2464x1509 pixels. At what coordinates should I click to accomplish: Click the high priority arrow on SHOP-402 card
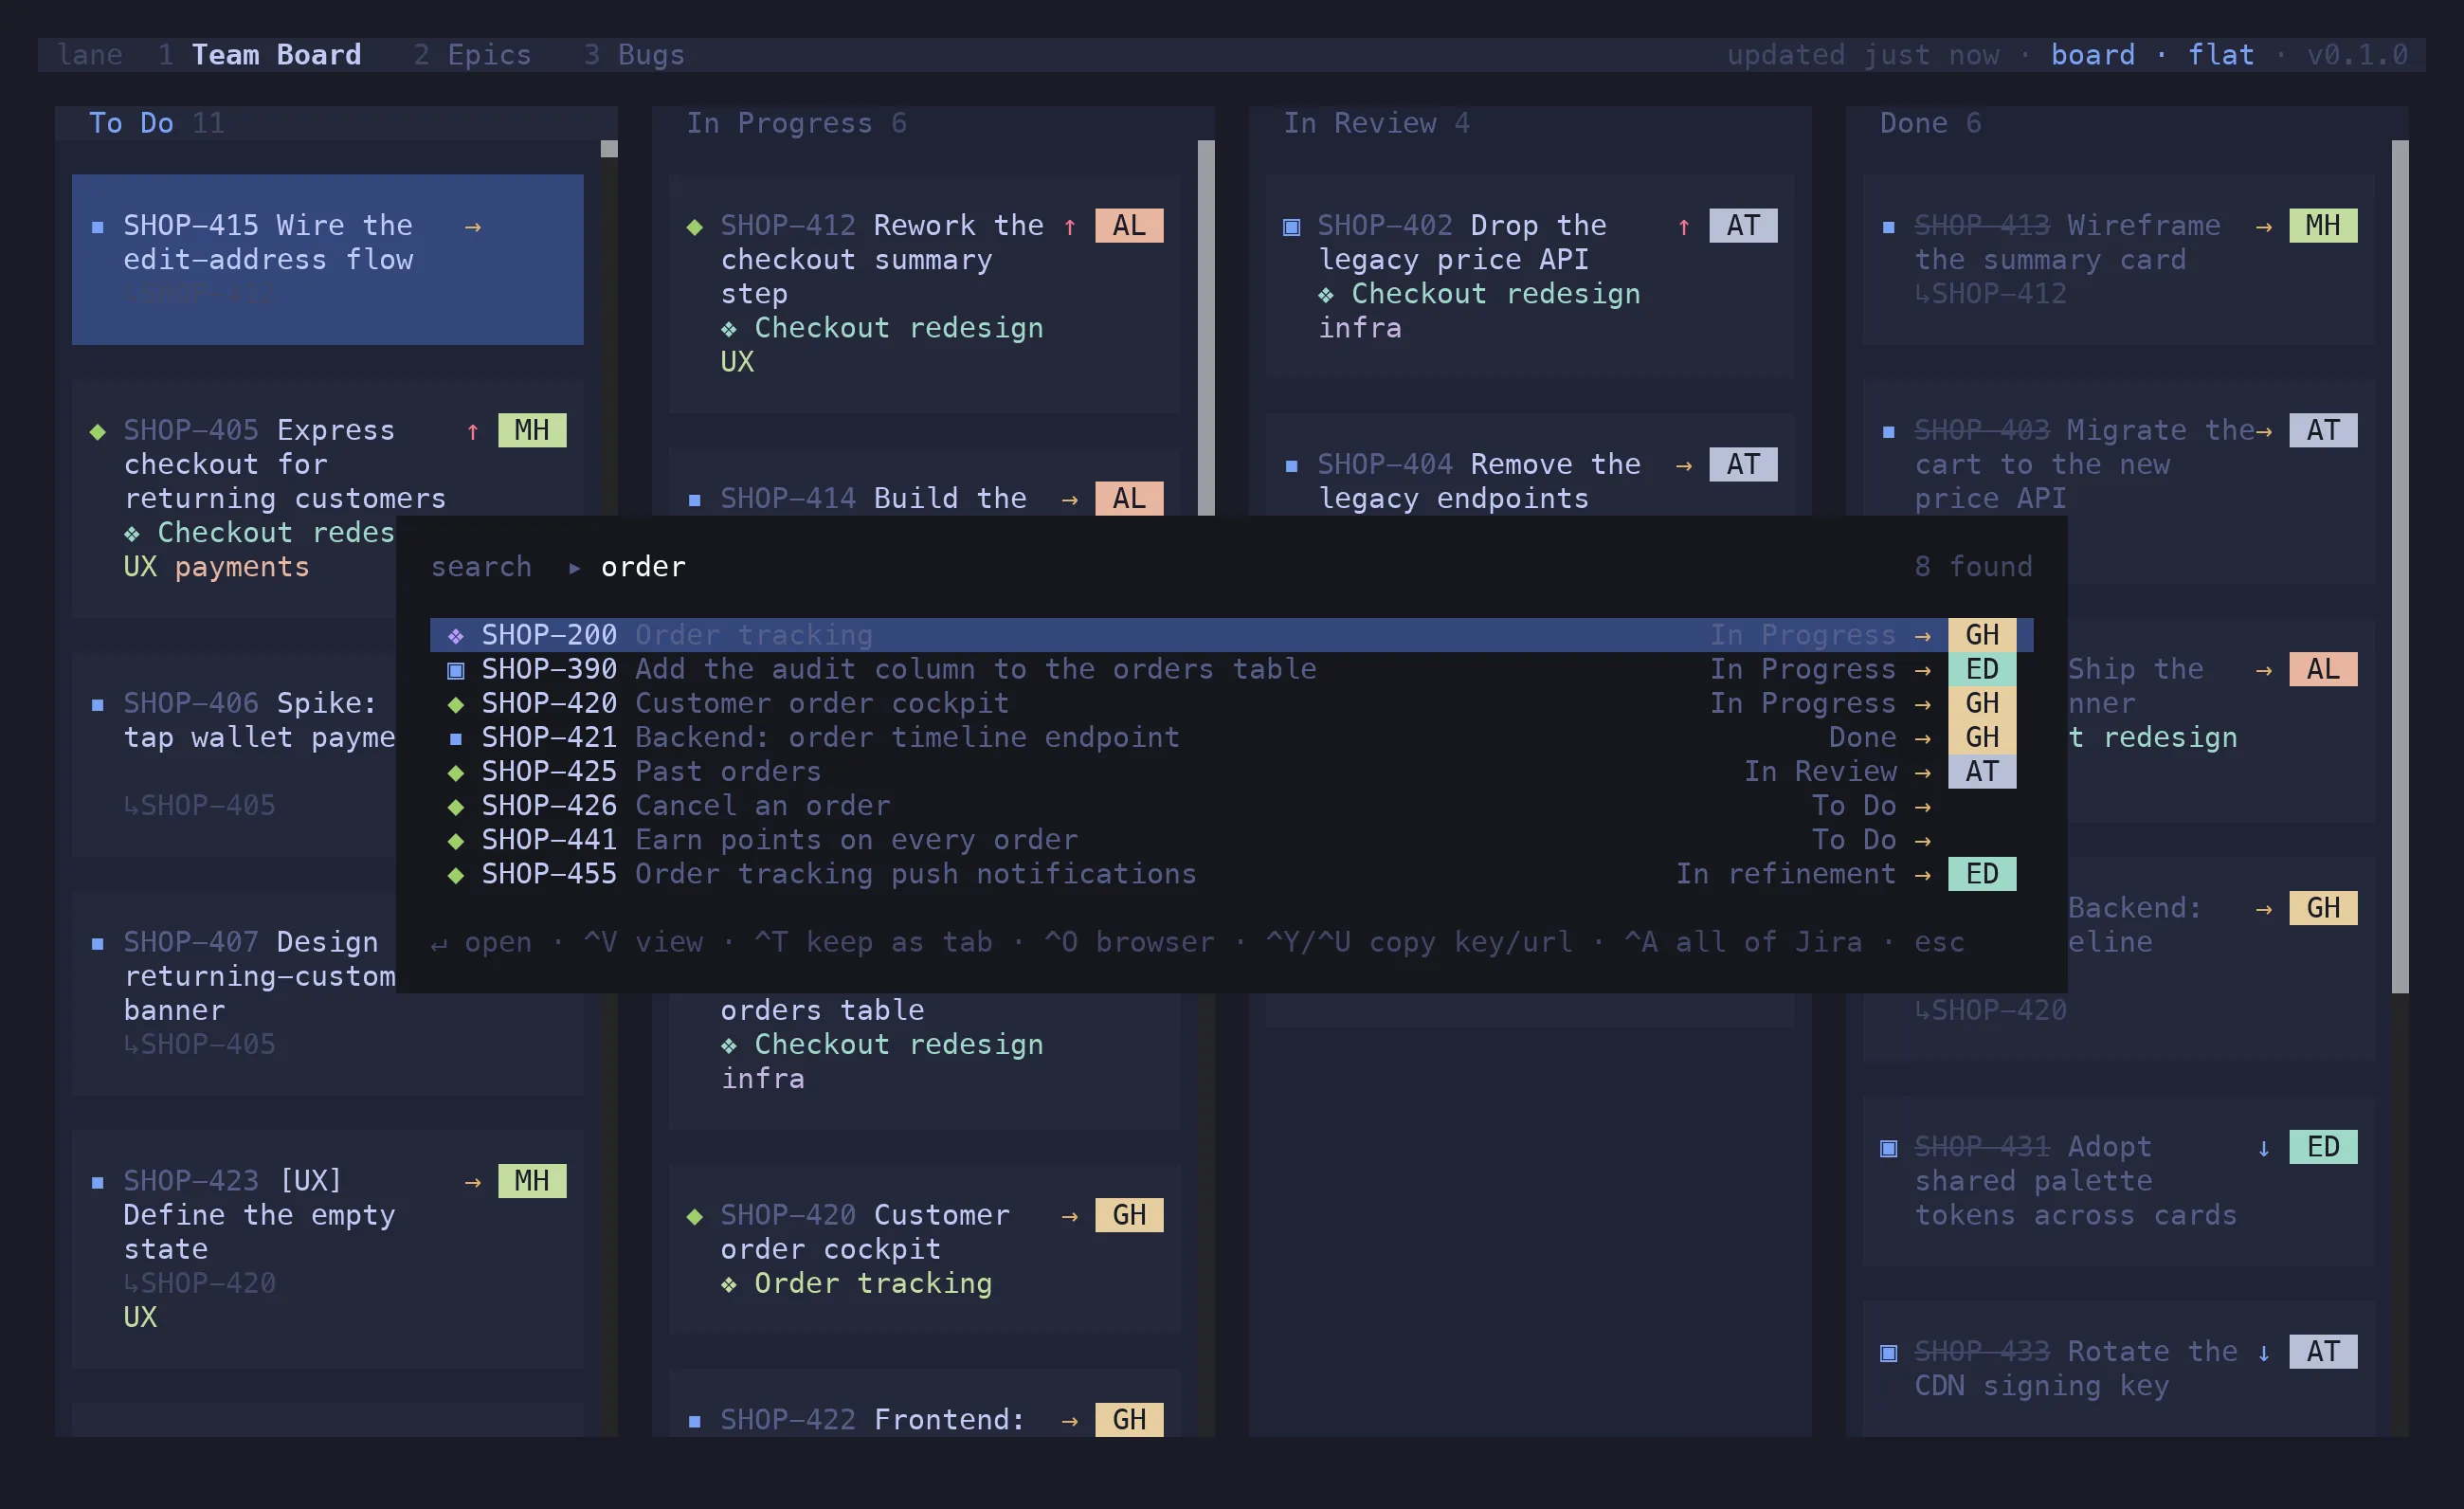1684,226
